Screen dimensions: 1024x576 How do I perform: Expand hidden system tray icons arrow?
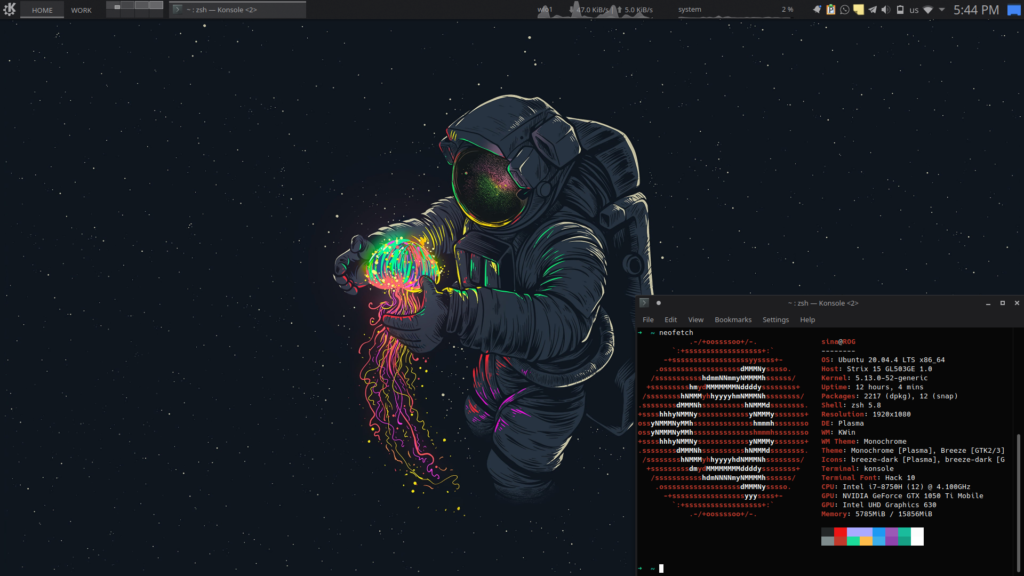click(941, 10)
